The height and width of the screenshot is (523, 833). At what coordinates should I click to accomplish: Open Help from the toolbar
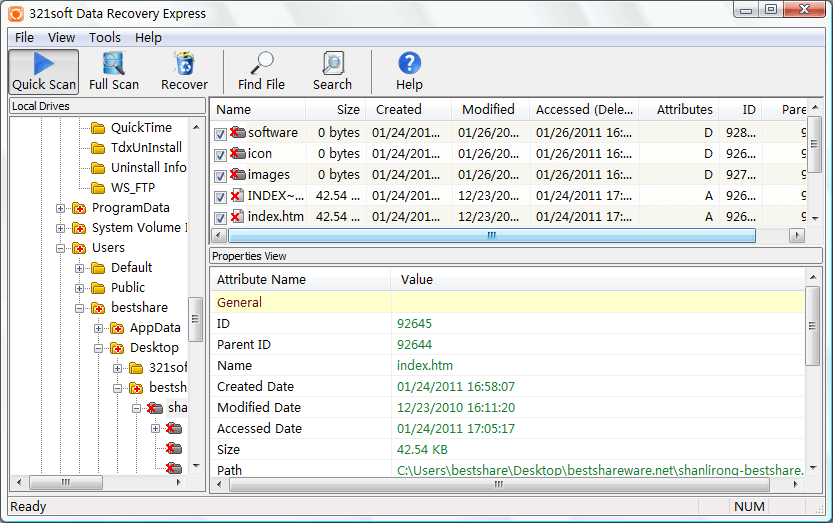click(x=409, y=72)
